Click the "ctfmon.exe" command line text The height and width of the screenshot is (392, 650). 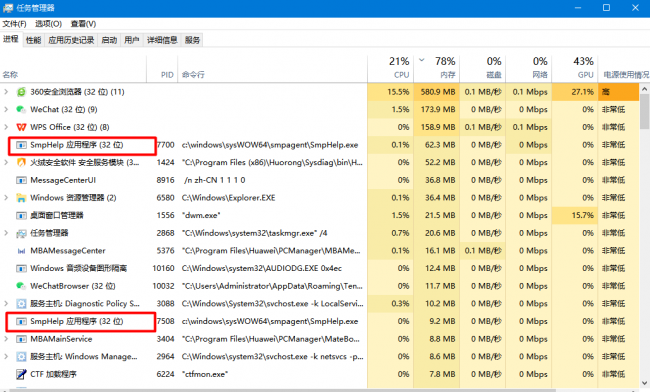[205, 374]
